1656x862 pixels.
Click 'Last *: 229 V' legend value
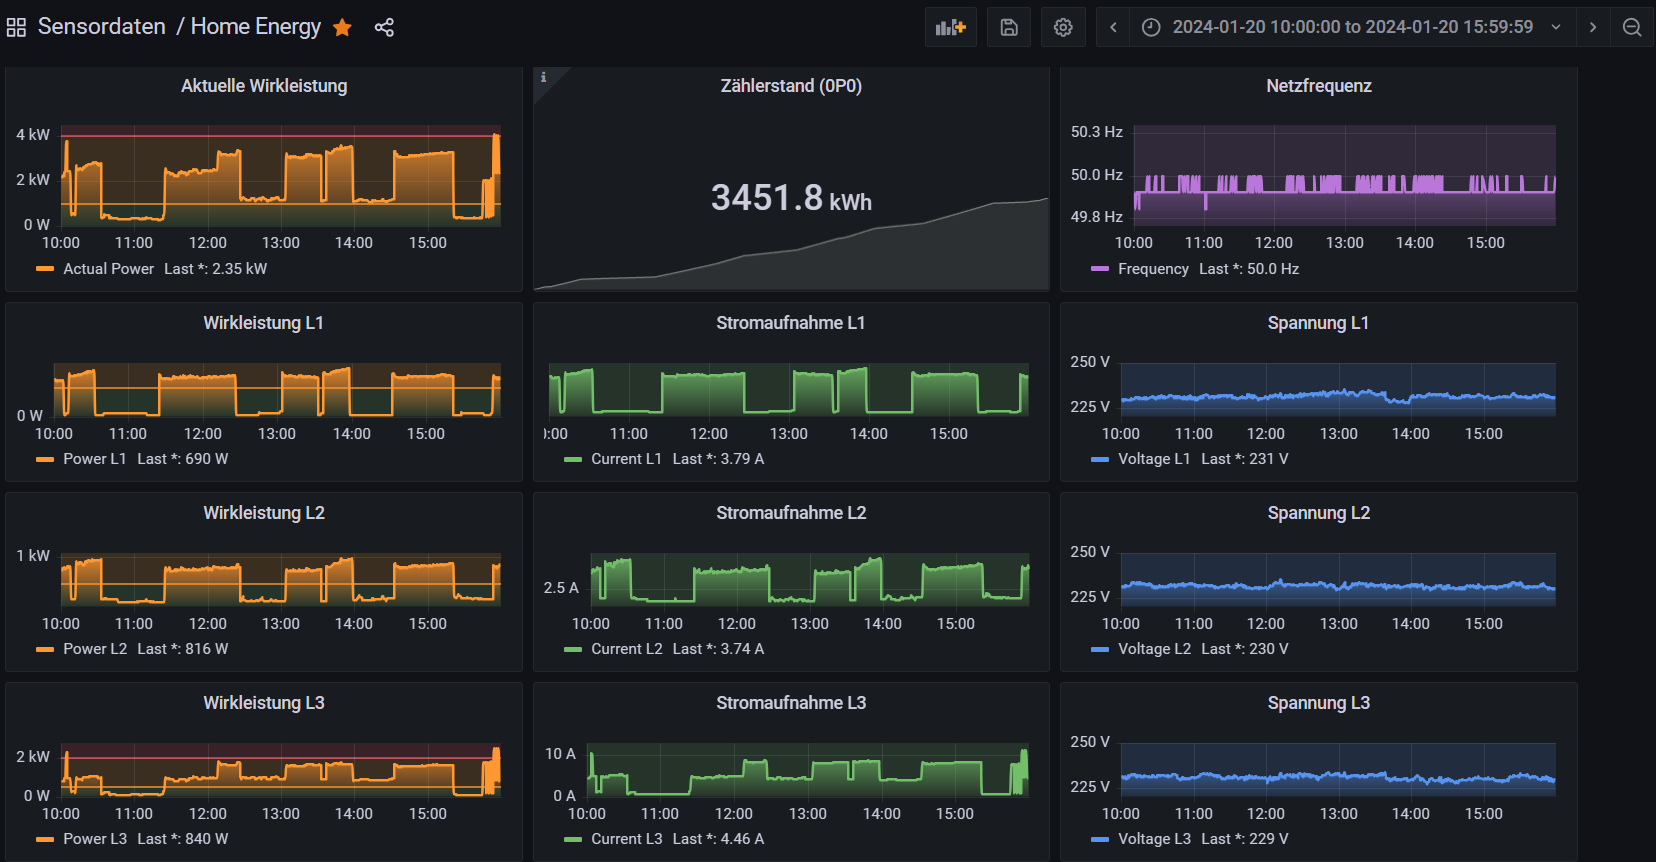[1245, 839]
